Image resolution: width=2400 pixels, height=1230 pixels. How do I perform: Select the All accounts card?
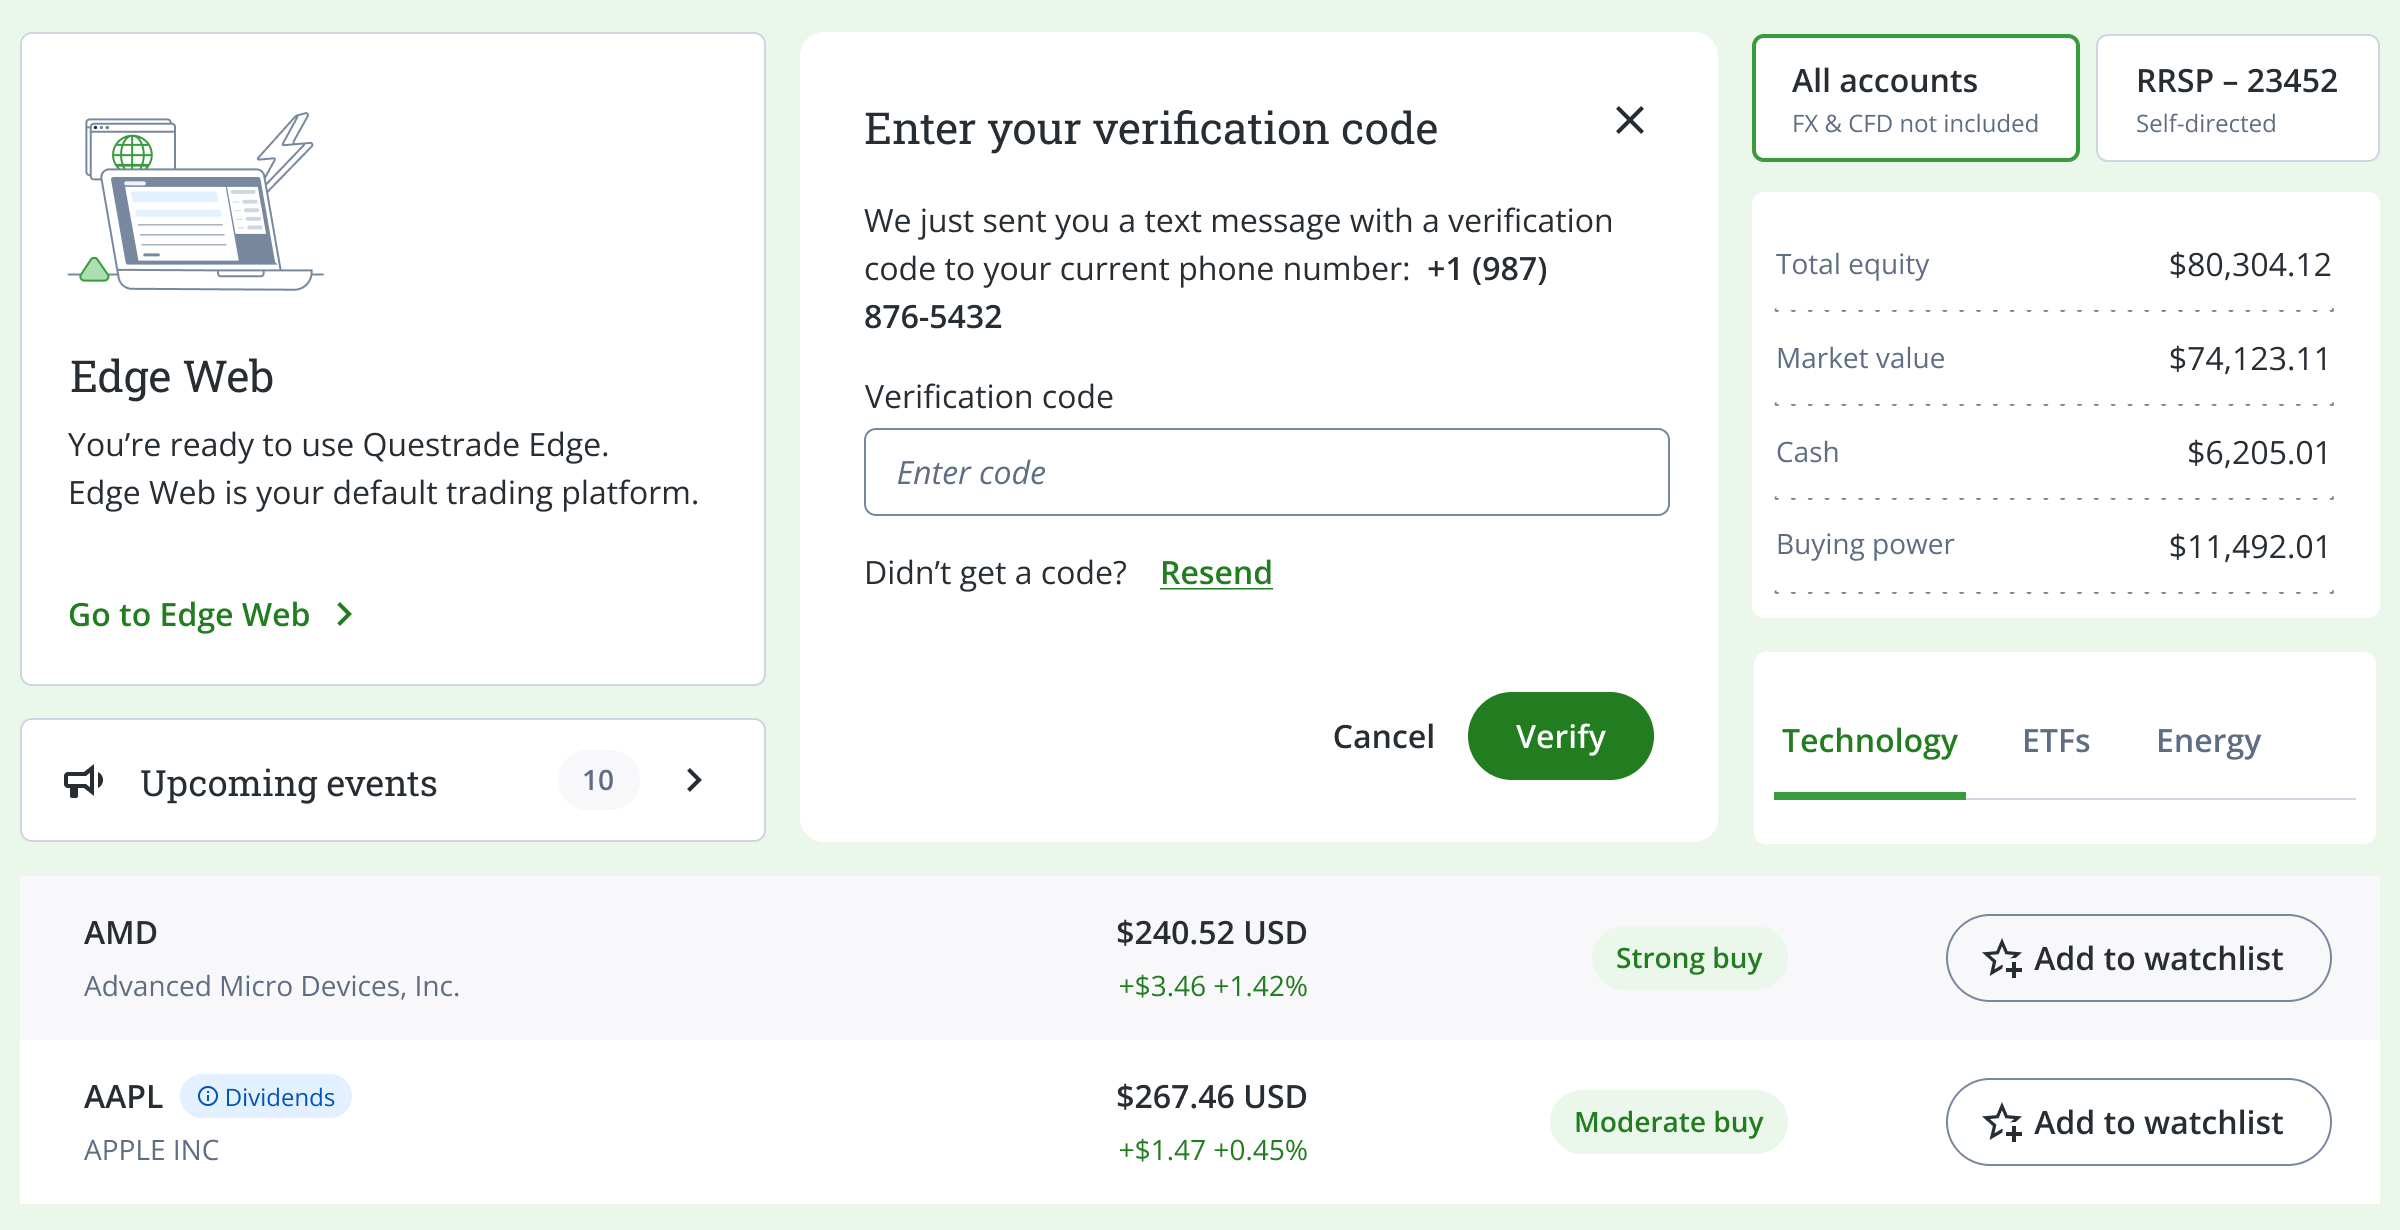(x=1915, y=98)
